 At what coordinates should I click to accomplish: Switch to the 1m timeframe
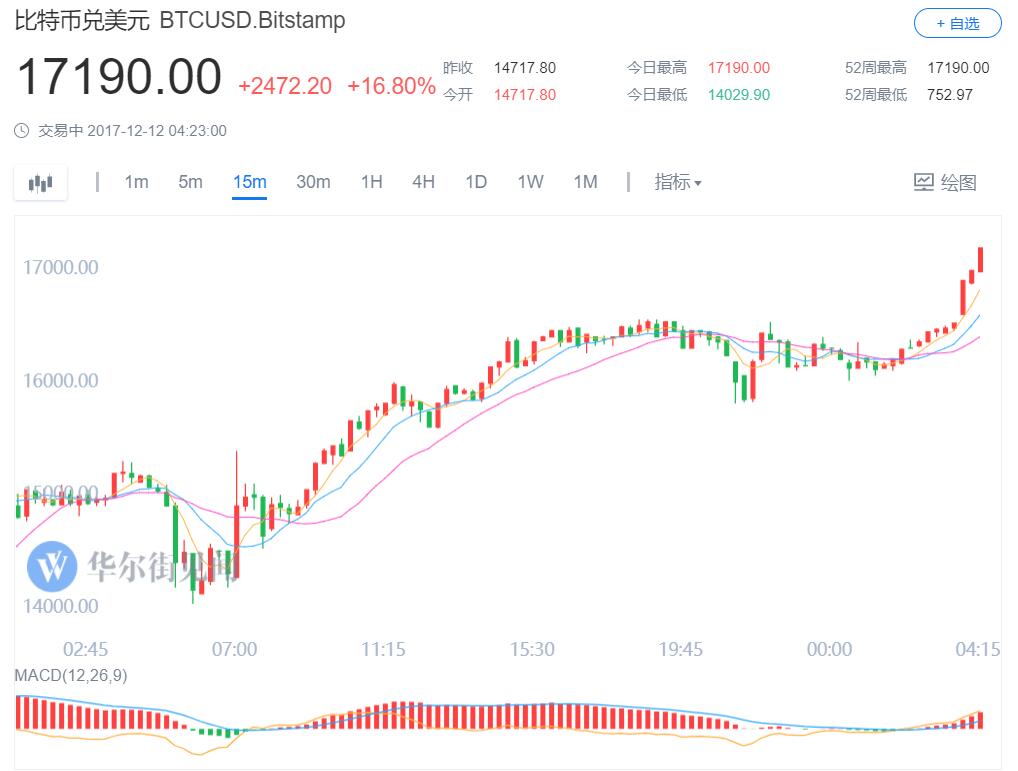pyautogui.click(x=136, y=182)
